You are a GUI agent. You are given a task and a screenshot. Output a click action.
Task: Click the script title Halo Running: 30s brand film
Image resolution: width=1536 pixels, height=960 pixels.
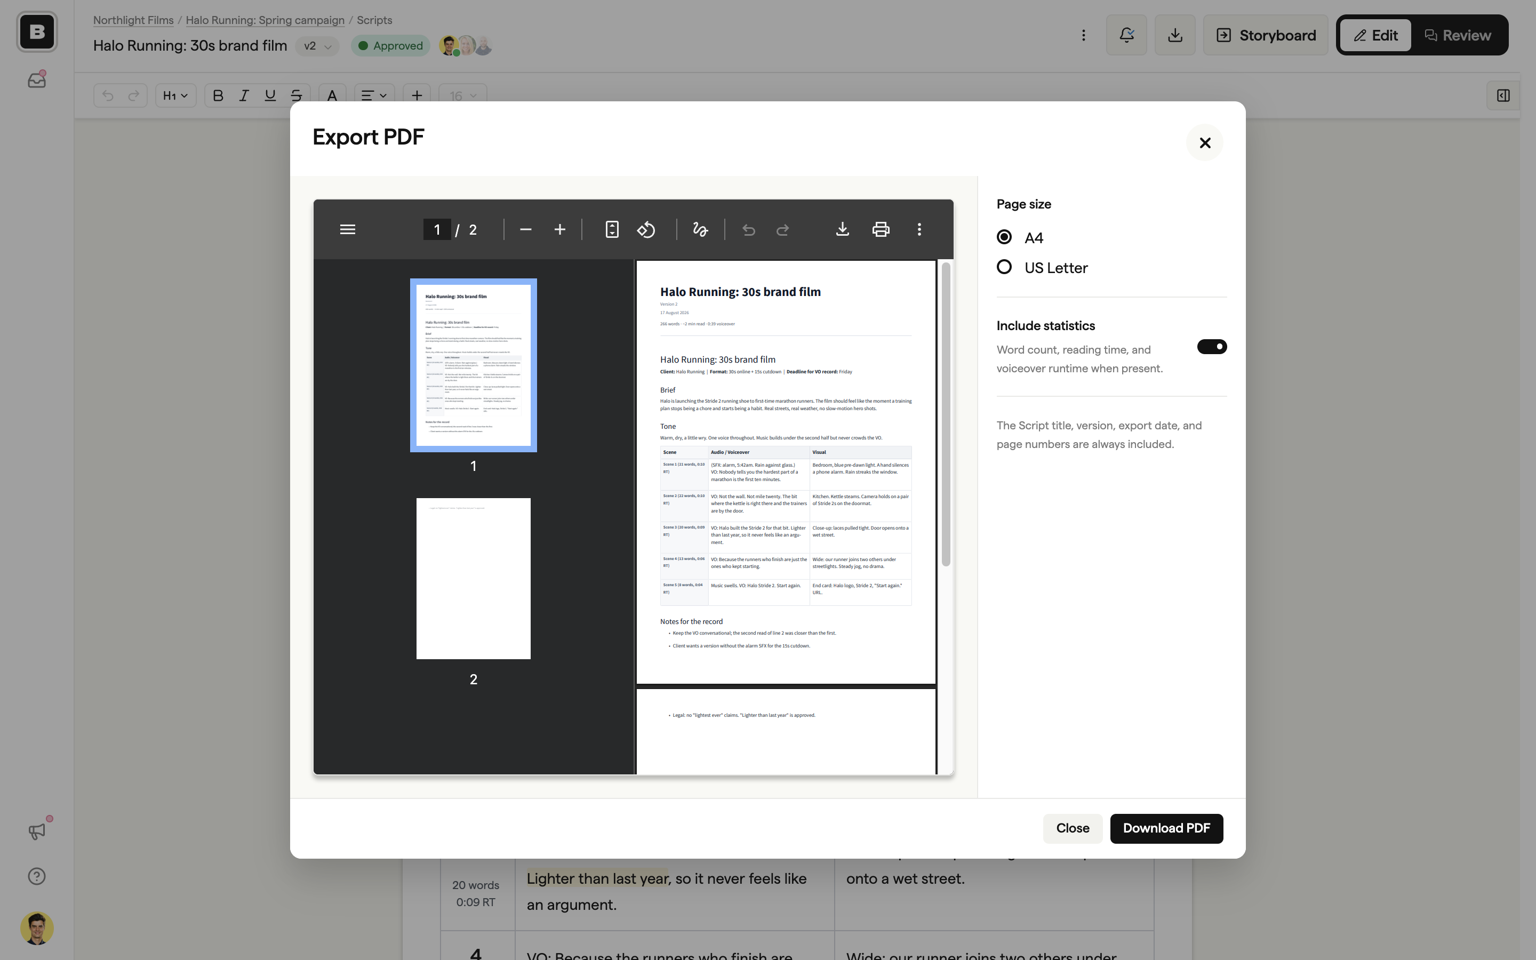pyautogui.click(x=190, y=46)
